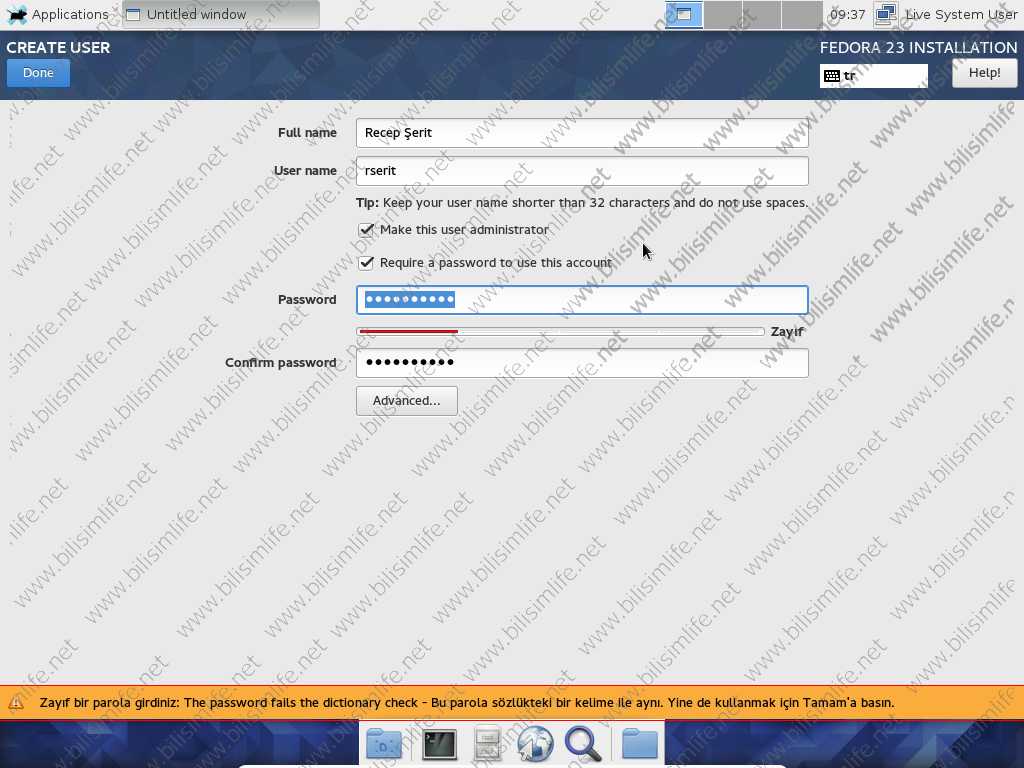
Task: Open the web browser globe icon
Action: [x=536, y=744]
